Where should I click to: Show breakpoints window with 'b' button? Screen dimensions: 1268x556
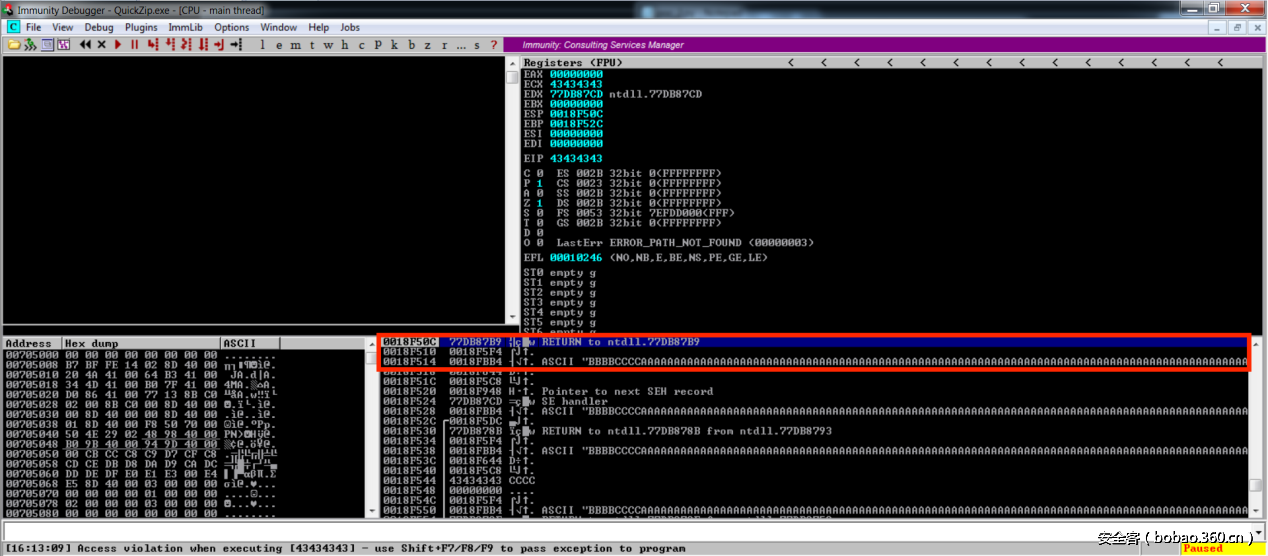click(x=411, y=45)
